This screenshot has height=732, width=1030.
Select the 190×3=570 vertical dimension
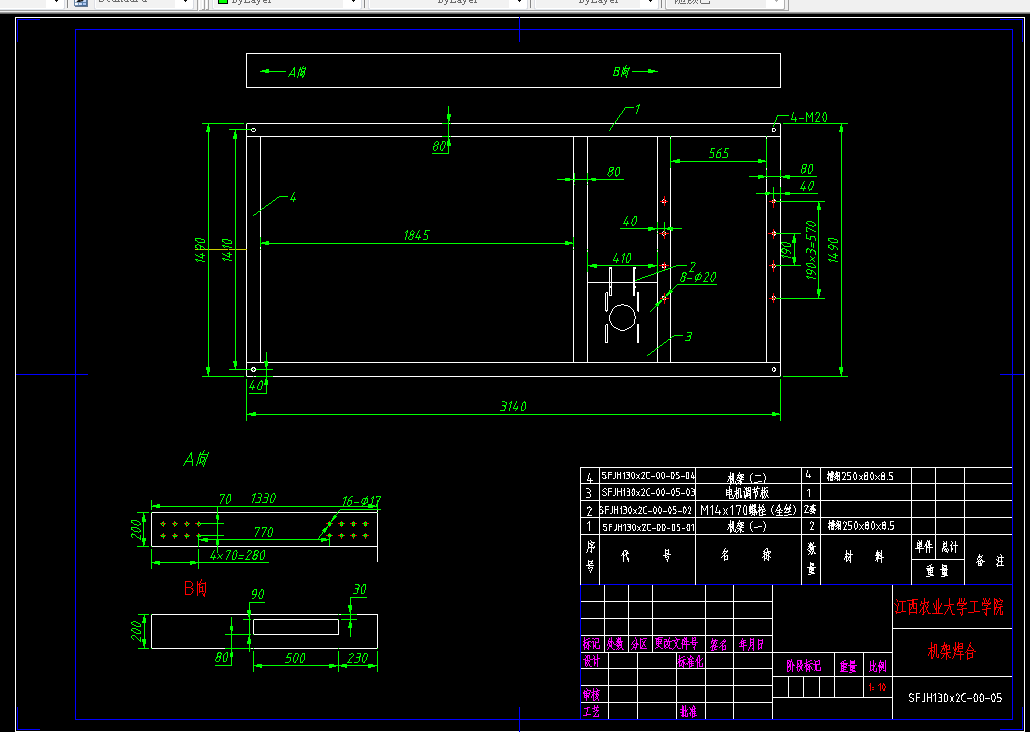click(812, 250)
